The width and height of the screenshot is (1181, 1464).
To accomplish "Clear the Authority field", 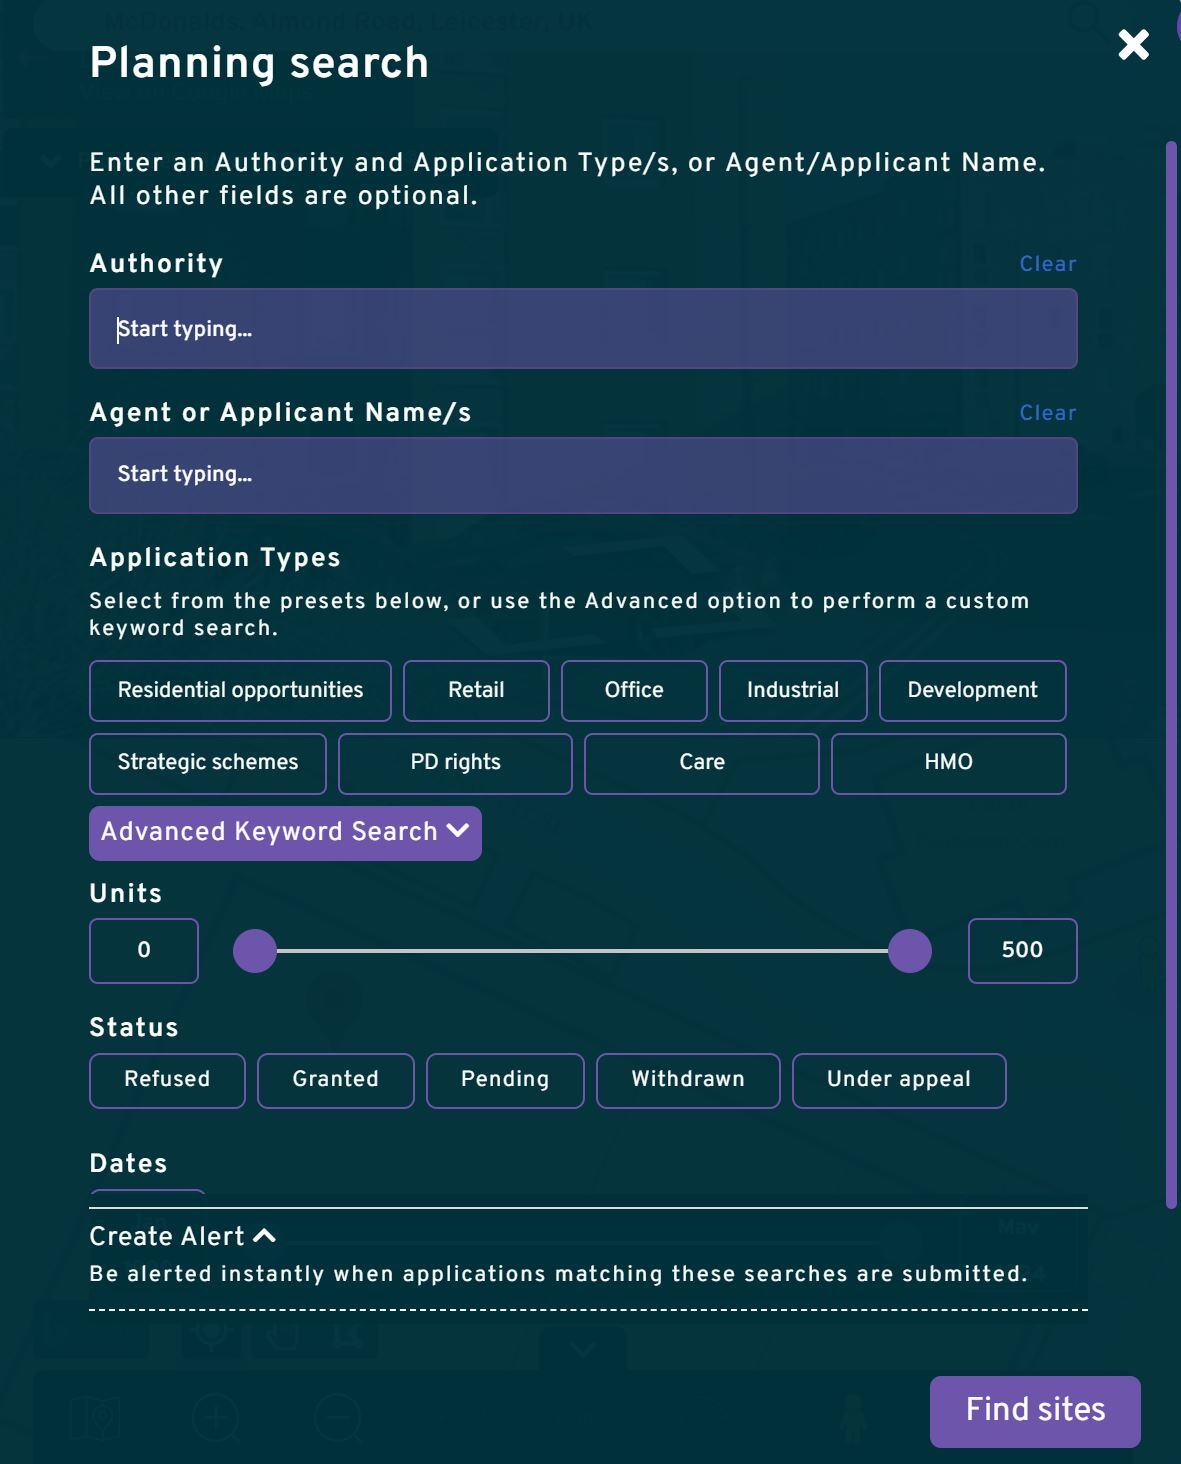I will tap(1047, 263).
